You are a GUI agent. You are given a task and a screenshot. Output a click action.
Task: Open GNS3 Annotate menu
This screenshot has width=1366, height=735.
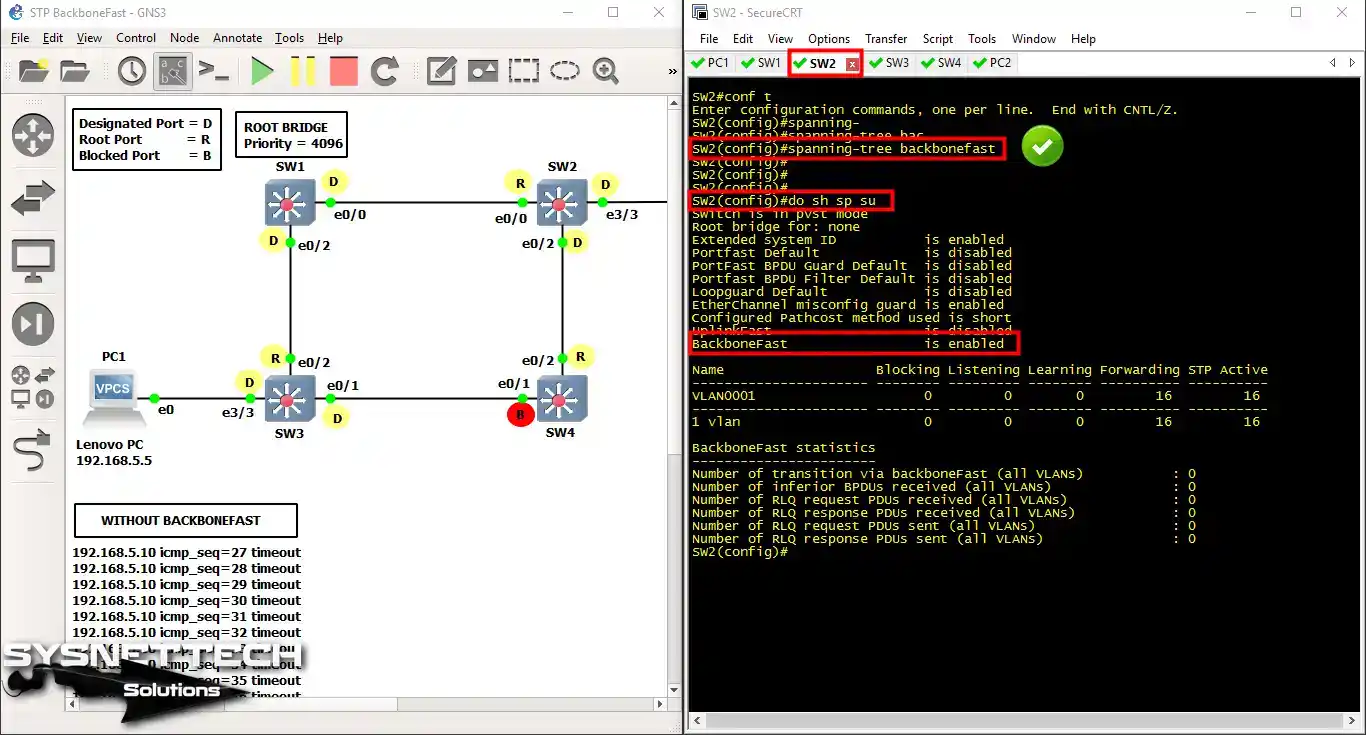[x=238, y=38]
